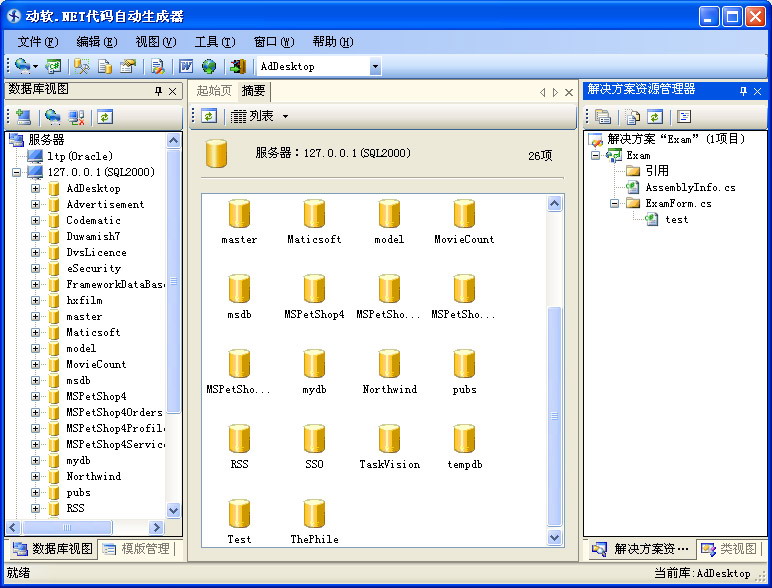Close the database view panel
The height and width of the screenshot is (588, 772).
[x=172, y=91]
